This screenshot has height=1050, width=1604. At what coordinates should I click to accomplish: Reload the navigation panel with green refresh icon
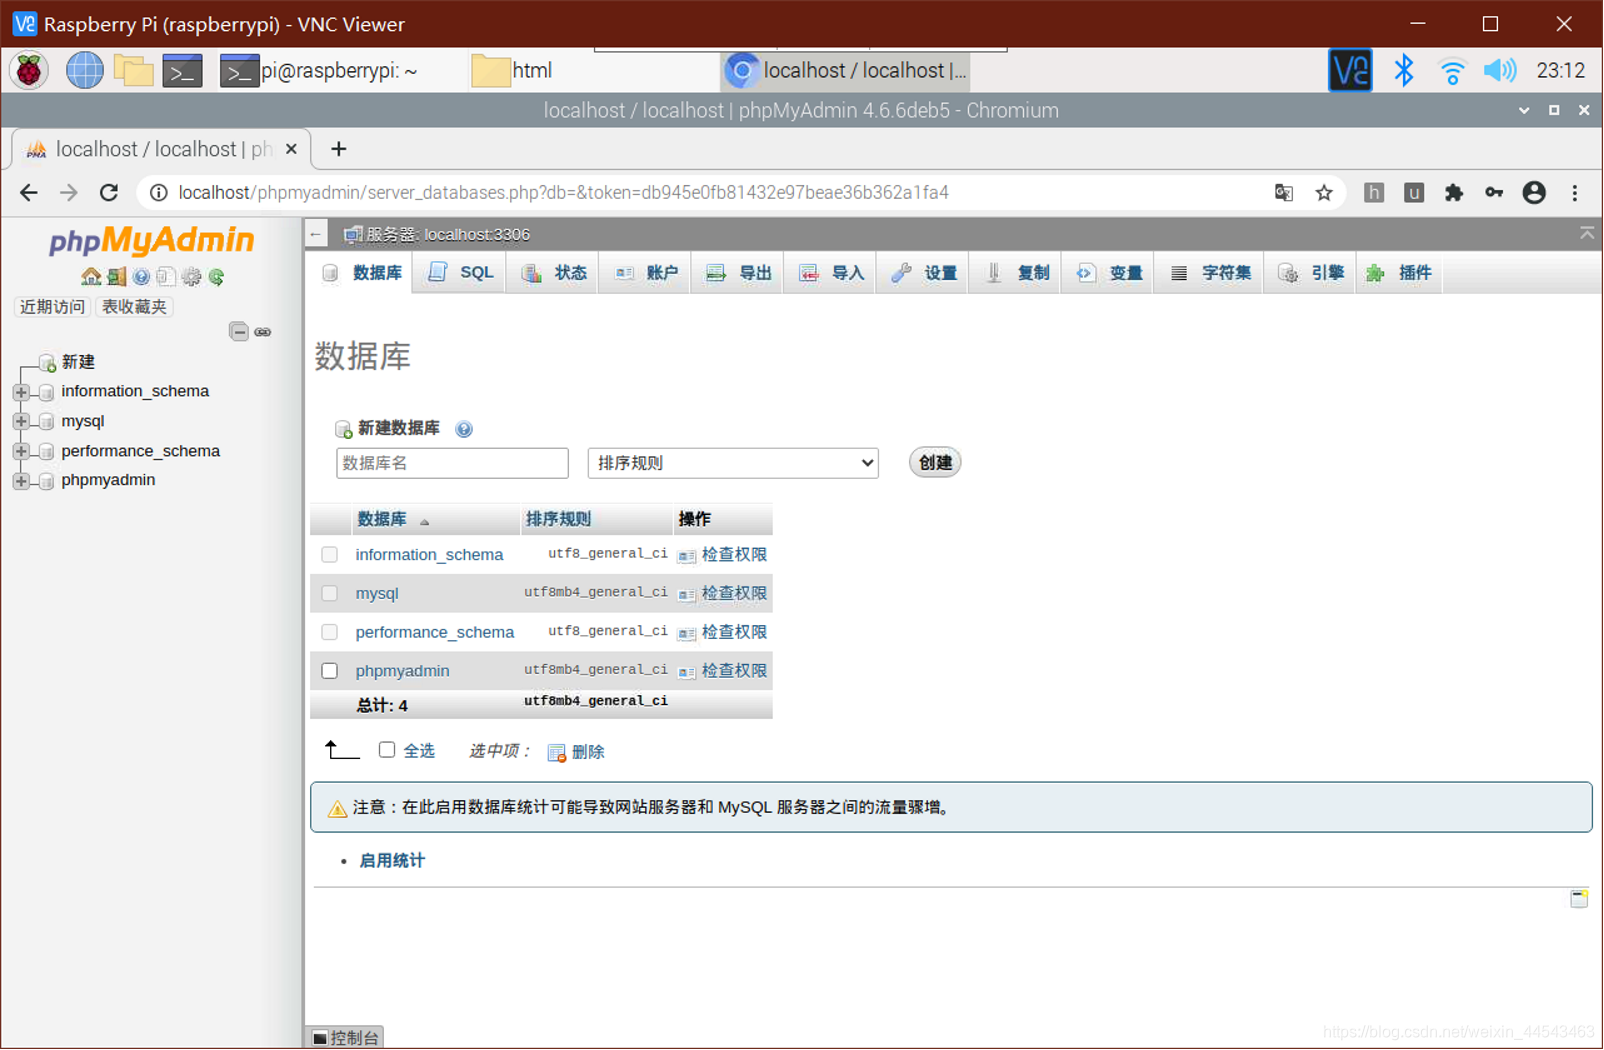coord(216,277)
